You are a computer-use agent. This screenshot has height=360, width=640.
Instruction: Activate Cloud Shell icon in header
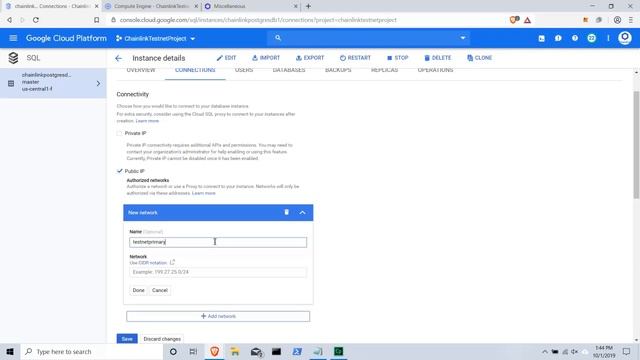[x=542, y=38]
